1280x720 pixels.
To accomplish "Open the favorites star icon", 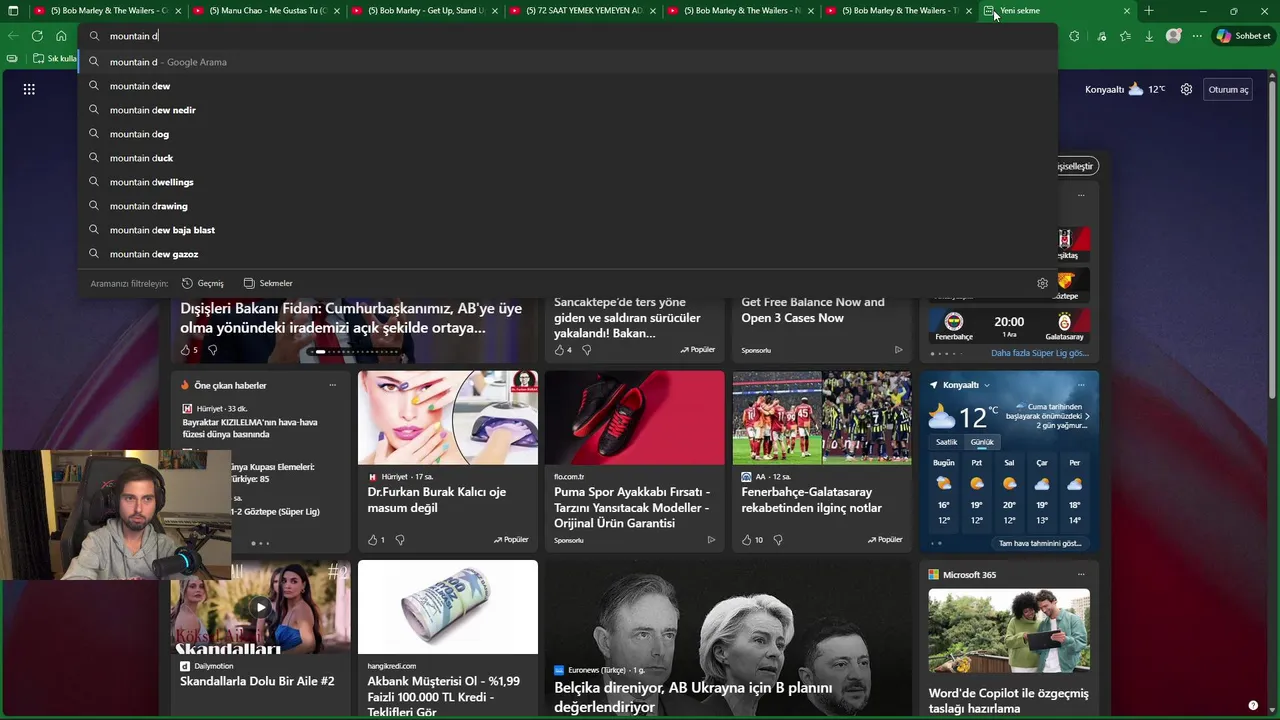I will coord(1125,36).
